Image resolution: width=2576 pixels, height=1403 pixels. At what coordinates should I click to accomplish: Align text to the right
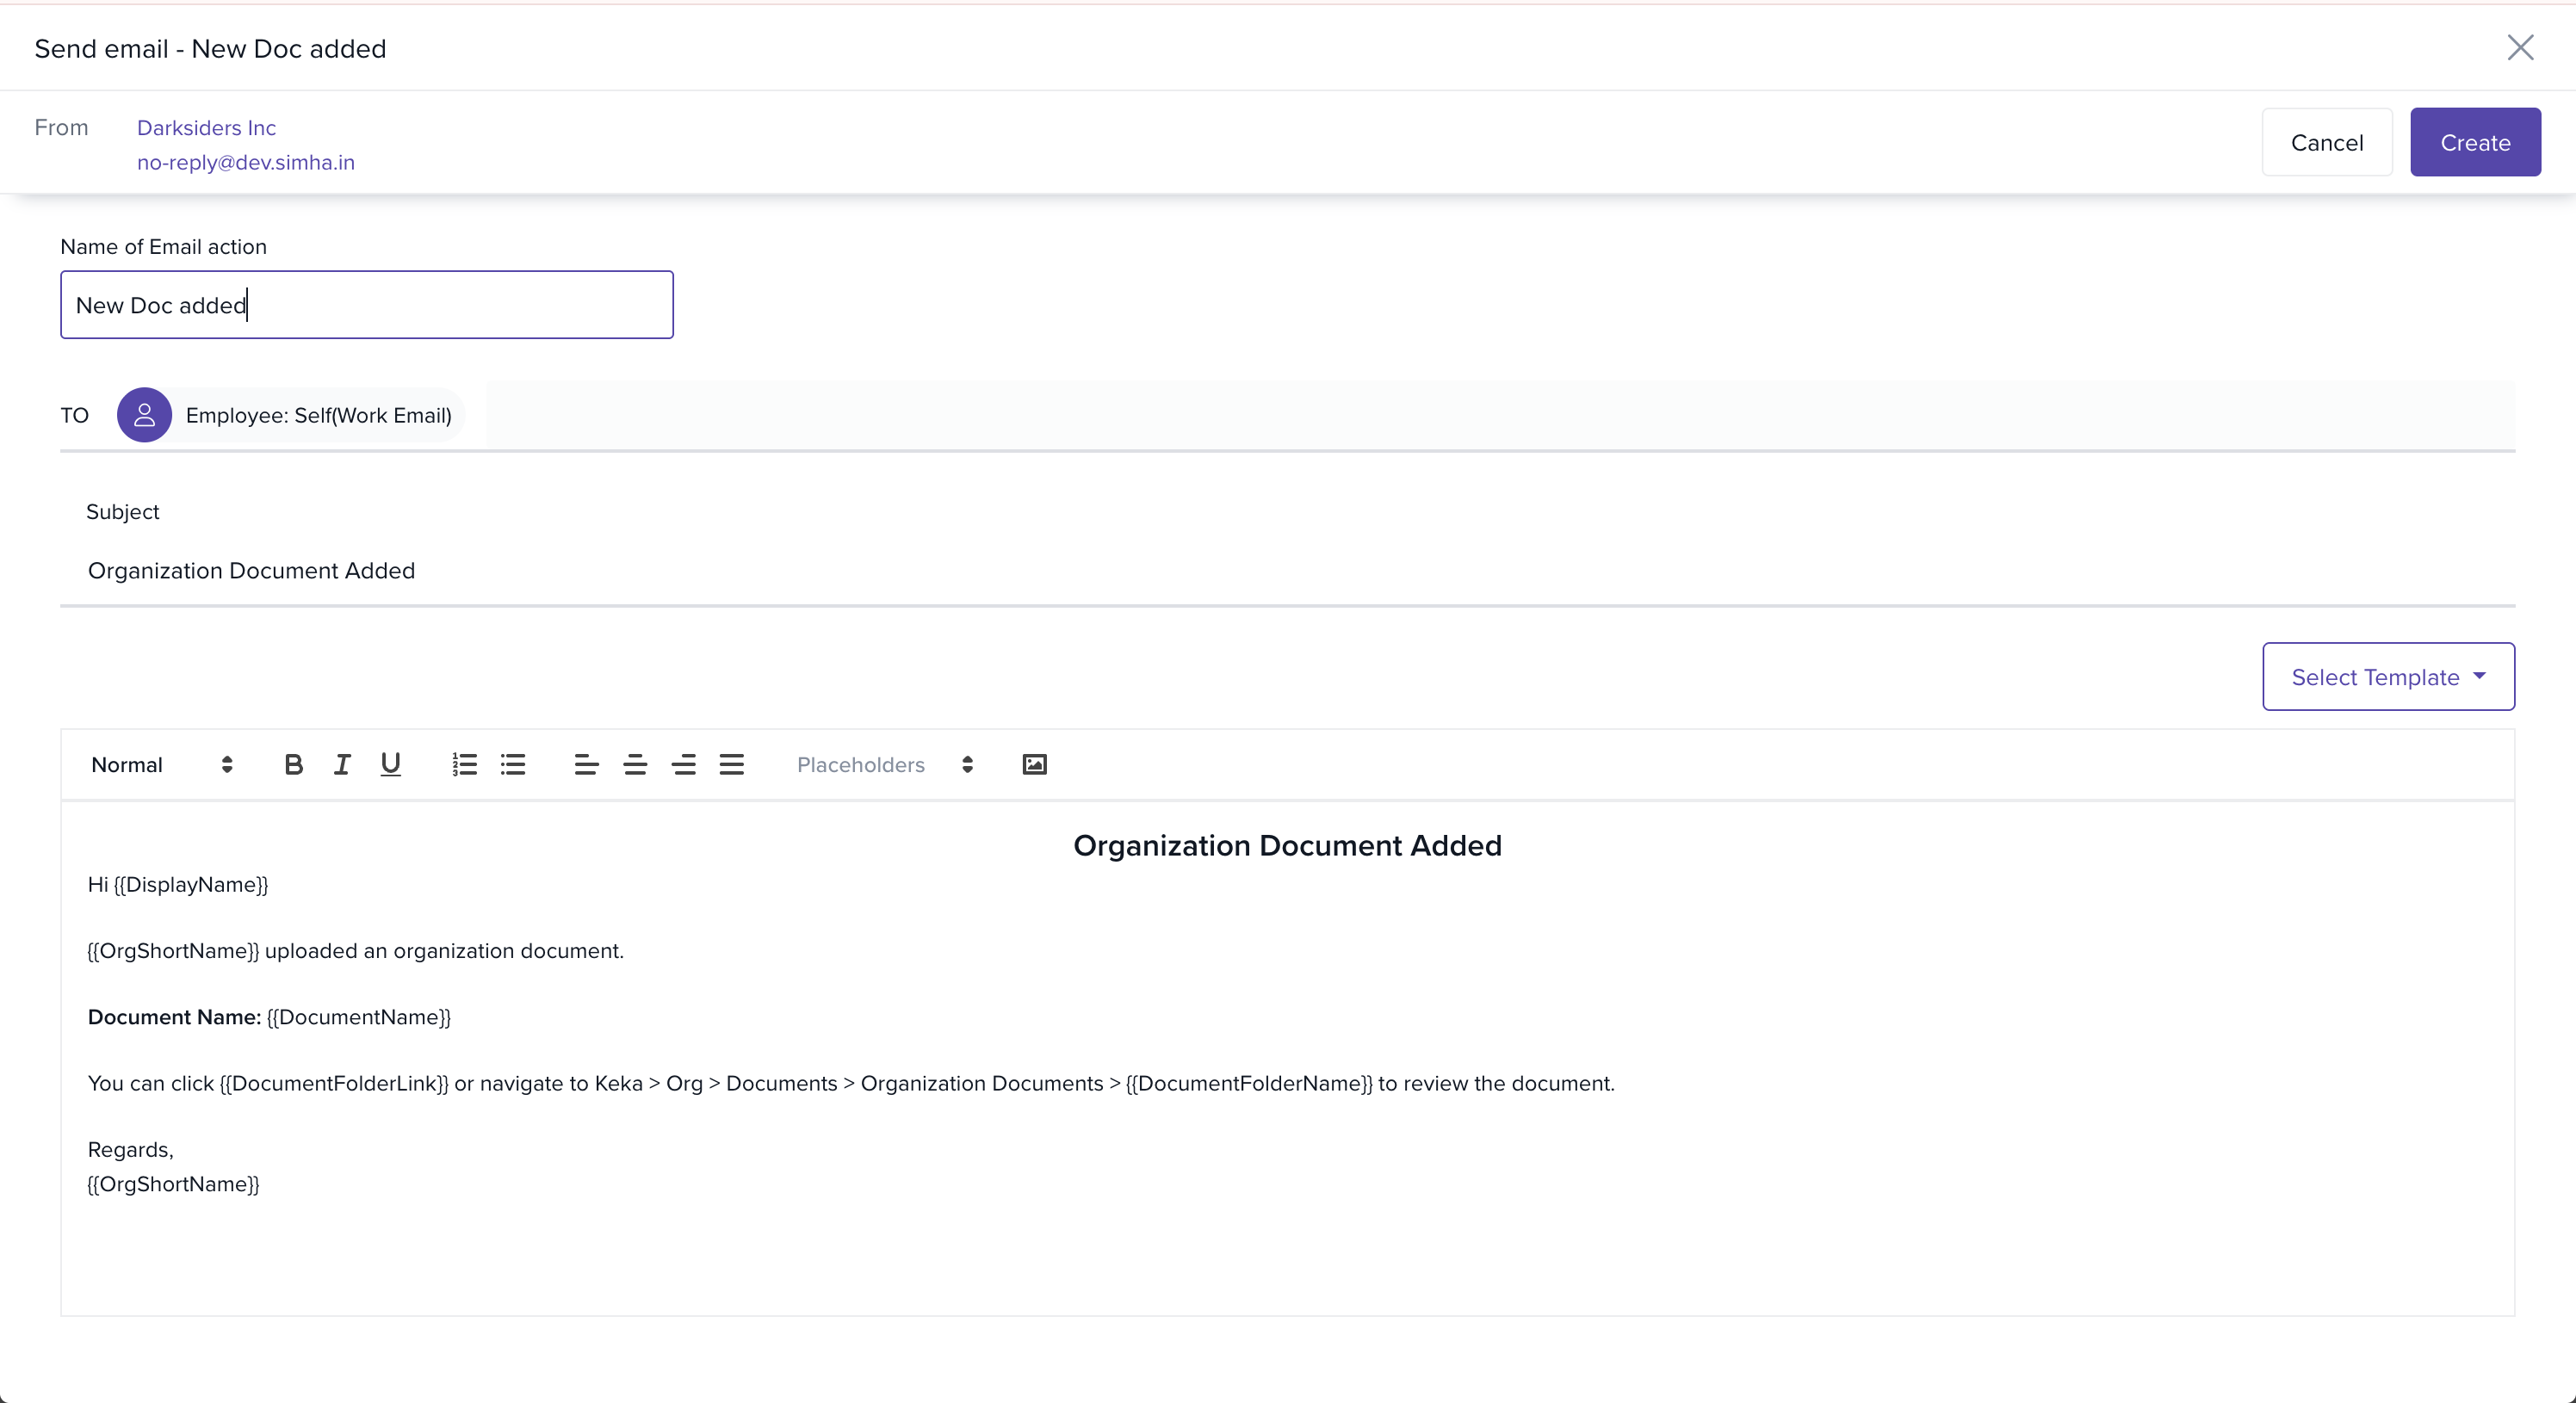point(684,765)
